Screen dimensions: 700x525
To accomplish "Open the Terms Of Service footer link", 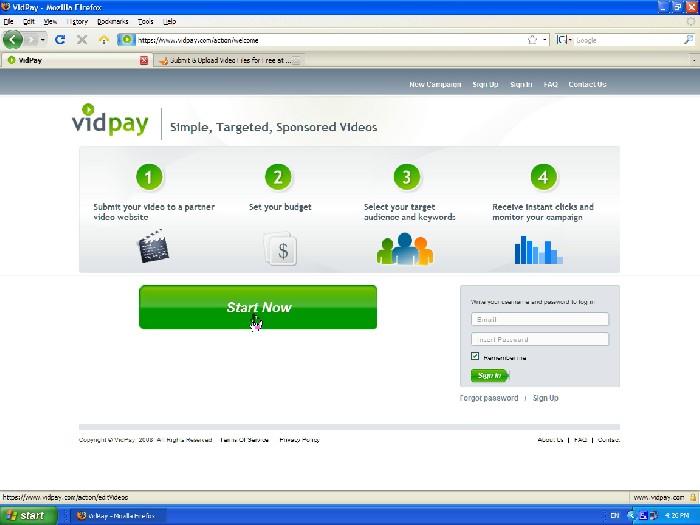I will (245, 440).
